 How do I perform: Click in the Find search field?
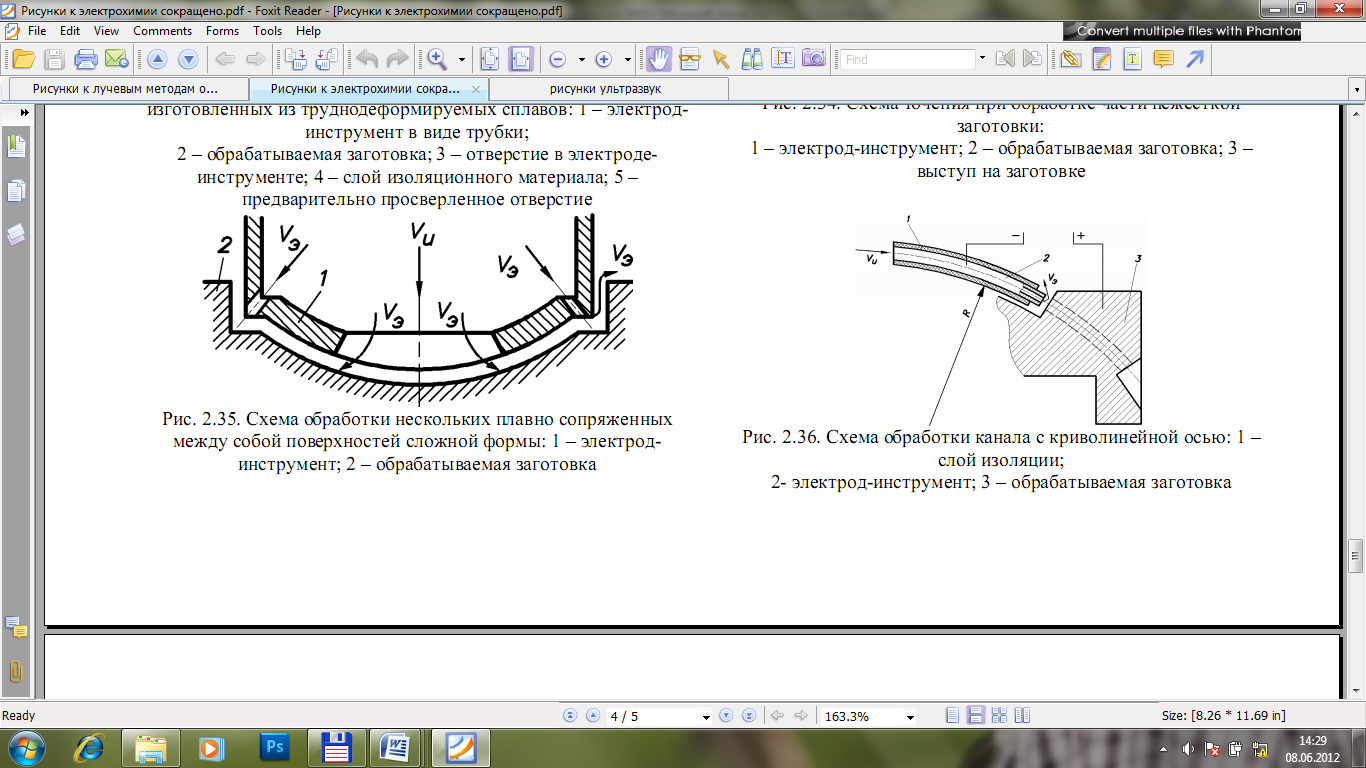tap(907, 60)
